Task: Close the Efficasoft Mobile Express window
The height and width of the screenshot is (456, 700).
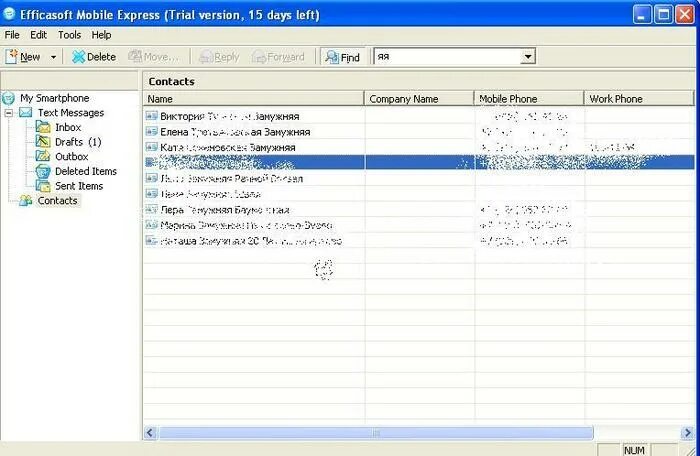Action: (684, 15)
